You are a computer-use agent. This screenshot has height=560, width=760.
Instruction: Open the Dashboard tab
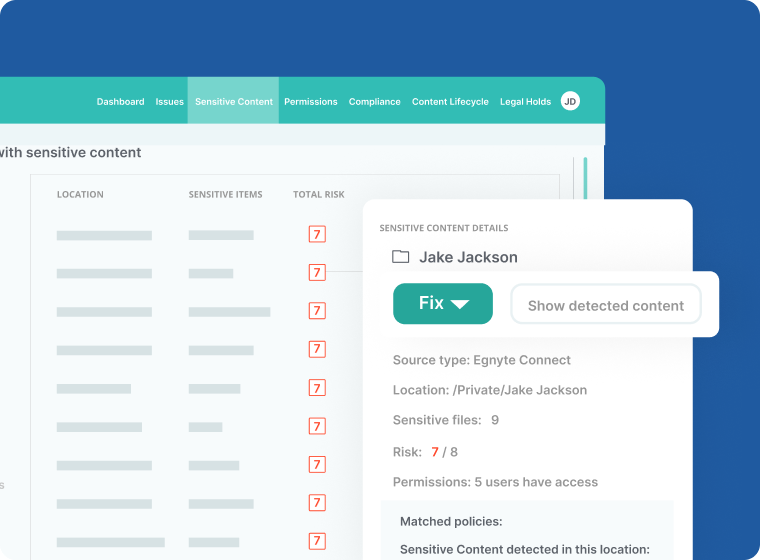tap(120, 102)
